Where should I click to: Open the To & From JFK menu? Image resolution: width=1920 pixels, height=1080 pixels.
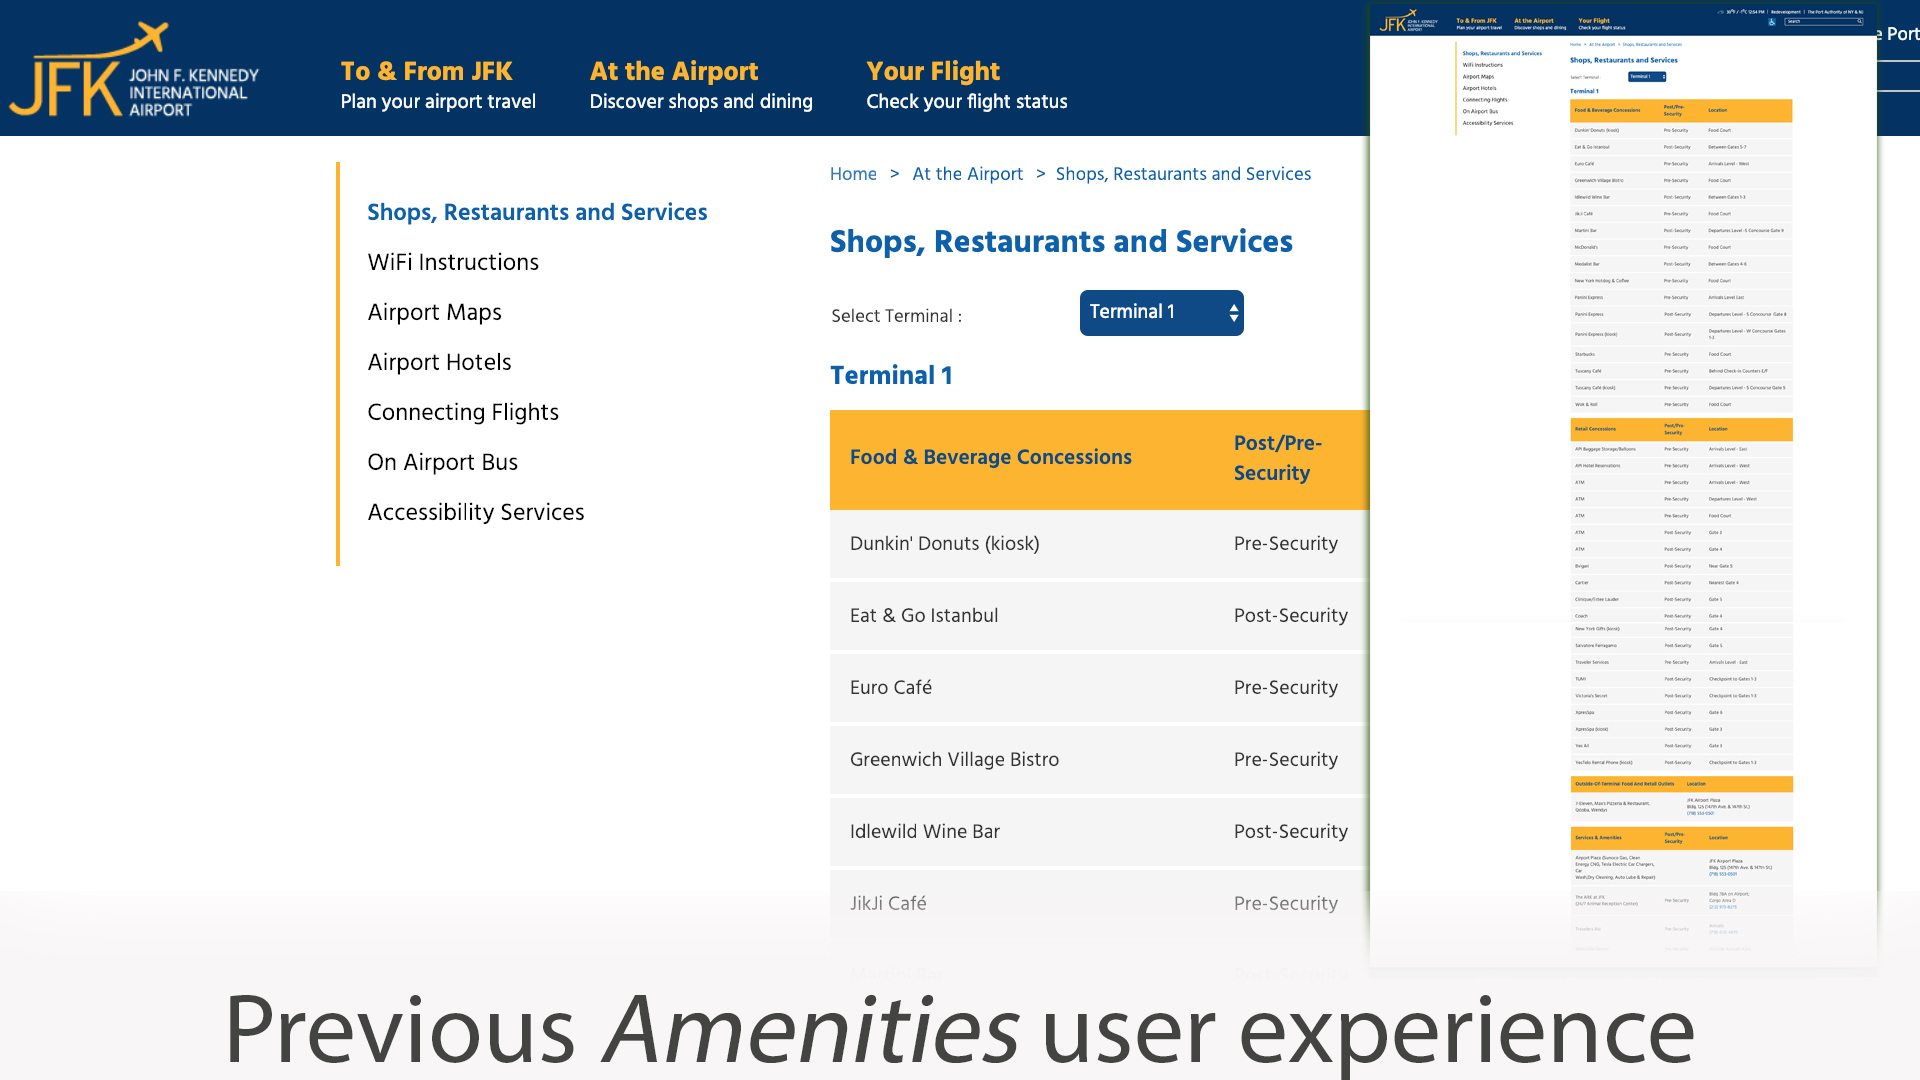coord(438,85)
